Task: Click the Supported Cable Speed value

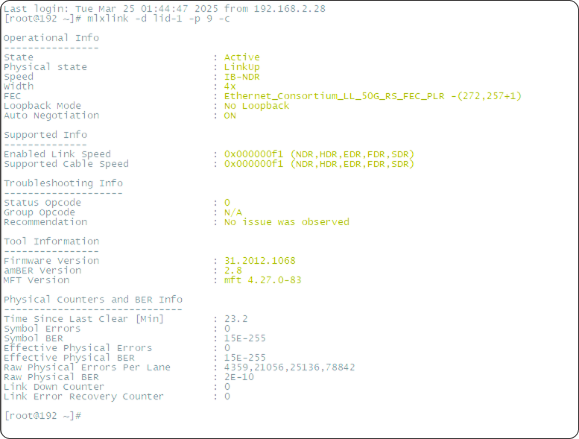Action: (x=319, y=164)
